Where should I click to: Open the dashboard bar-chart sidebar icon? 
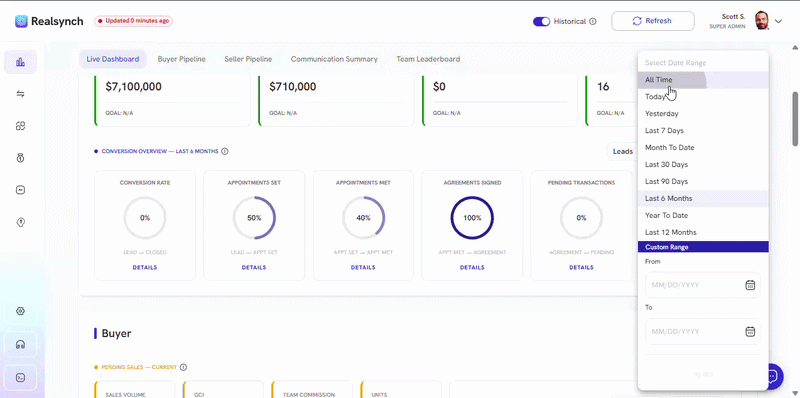pyautogui.click(x=20, y=62)
